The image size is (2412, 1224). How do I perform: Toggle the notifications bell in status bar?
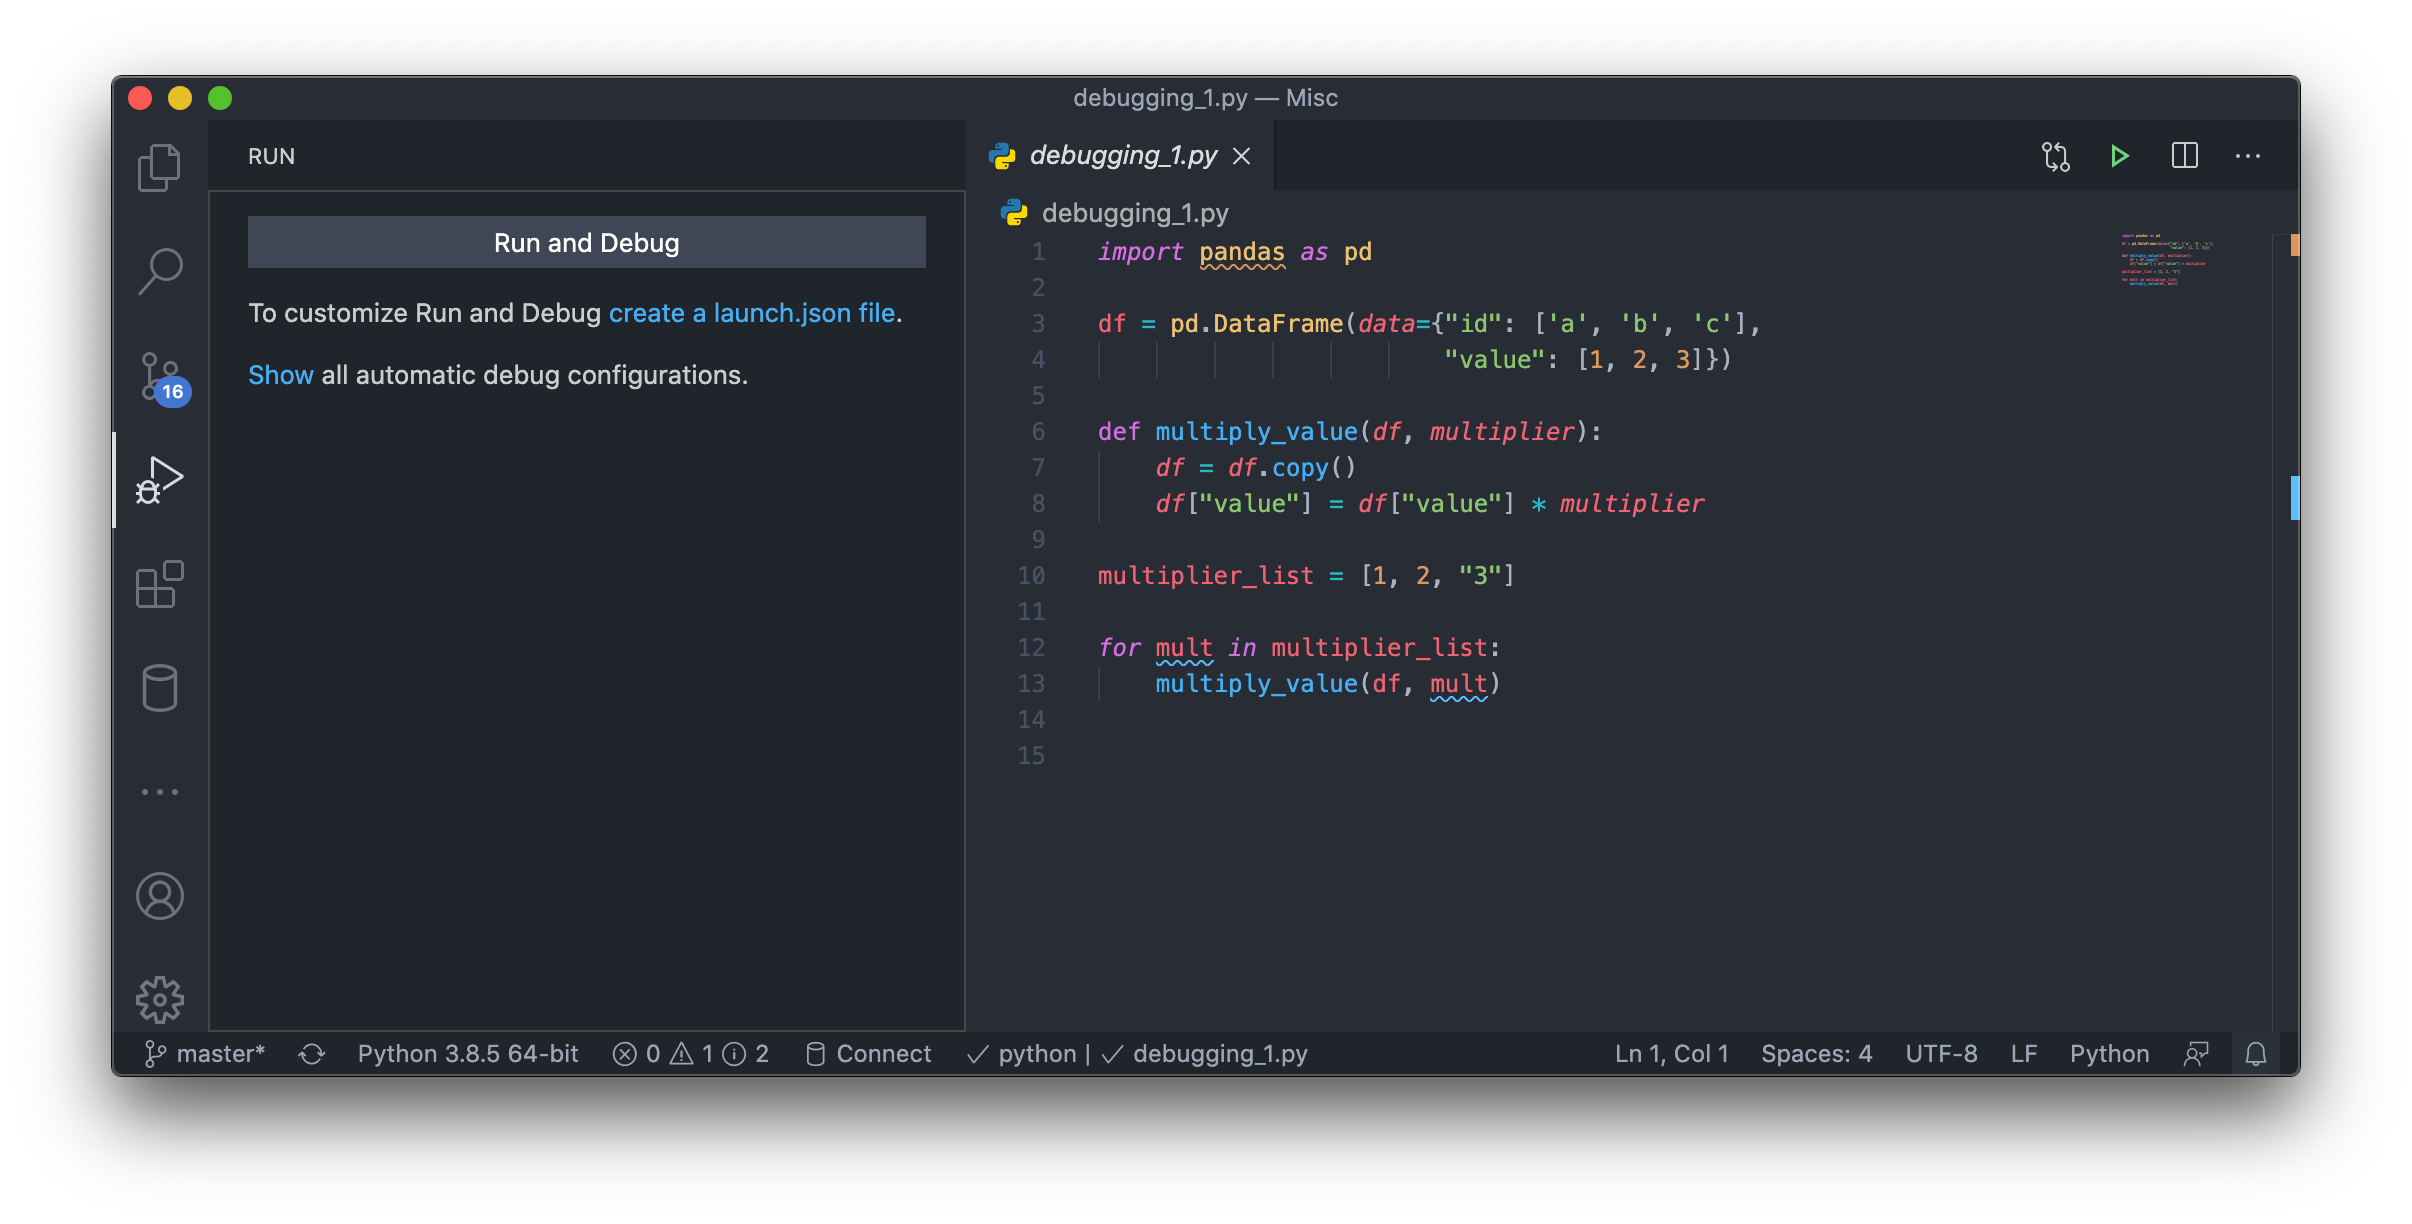click(x=2255, y=1054)
